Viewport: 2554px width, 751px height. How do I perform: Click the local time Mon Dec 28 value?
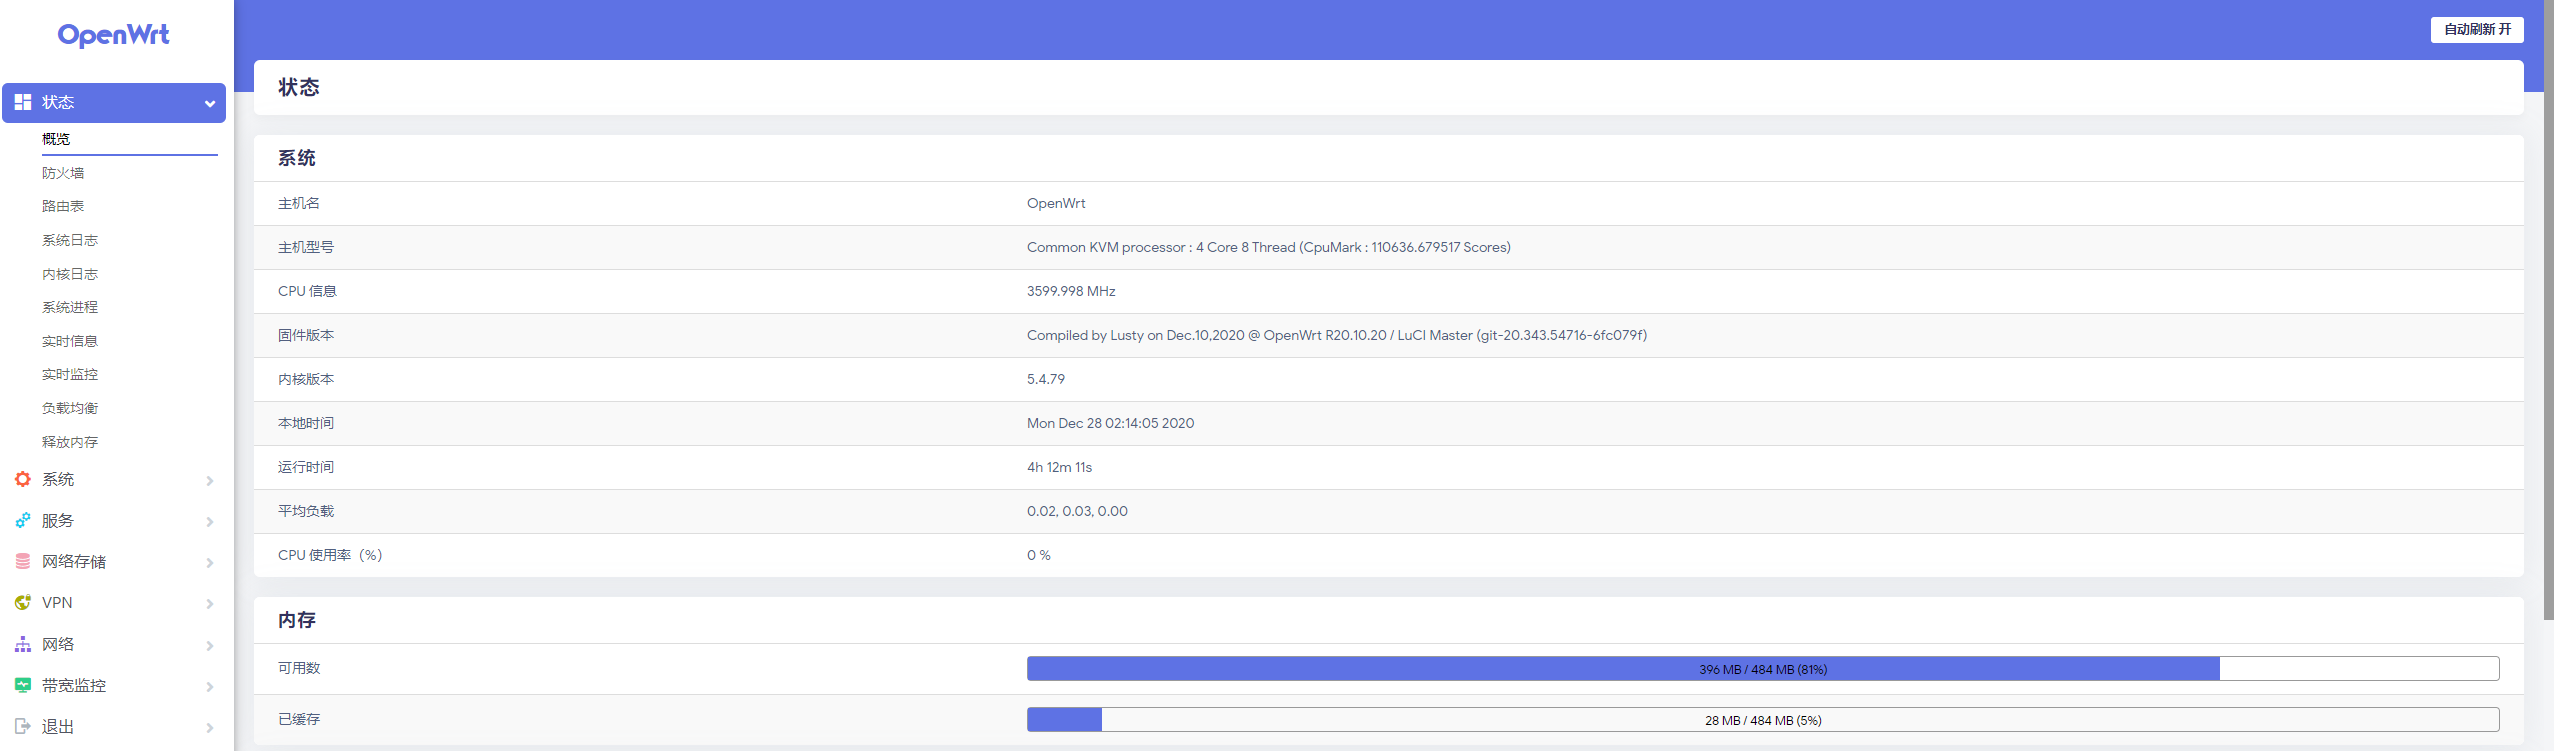coord(1110,423)
